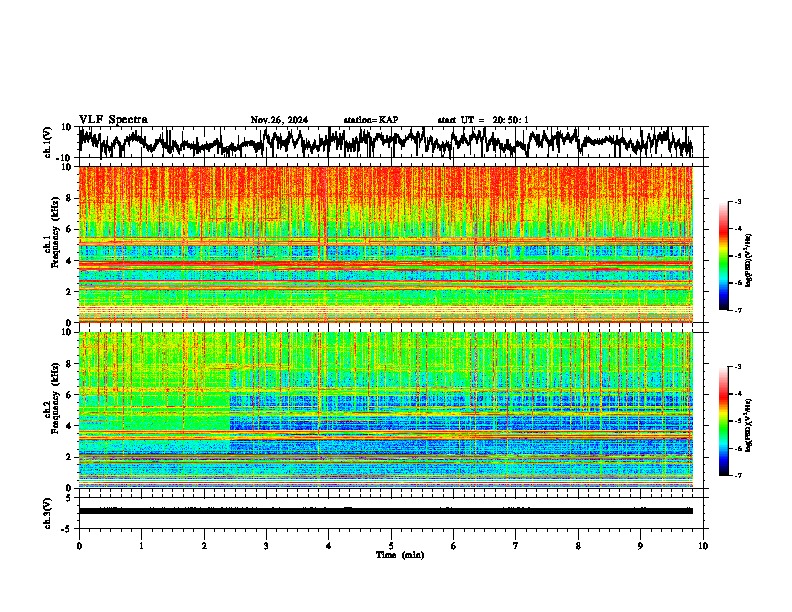Select the "ch.3(V)" axis label
The height and width of the screenshot is (612, 792).
48,513
